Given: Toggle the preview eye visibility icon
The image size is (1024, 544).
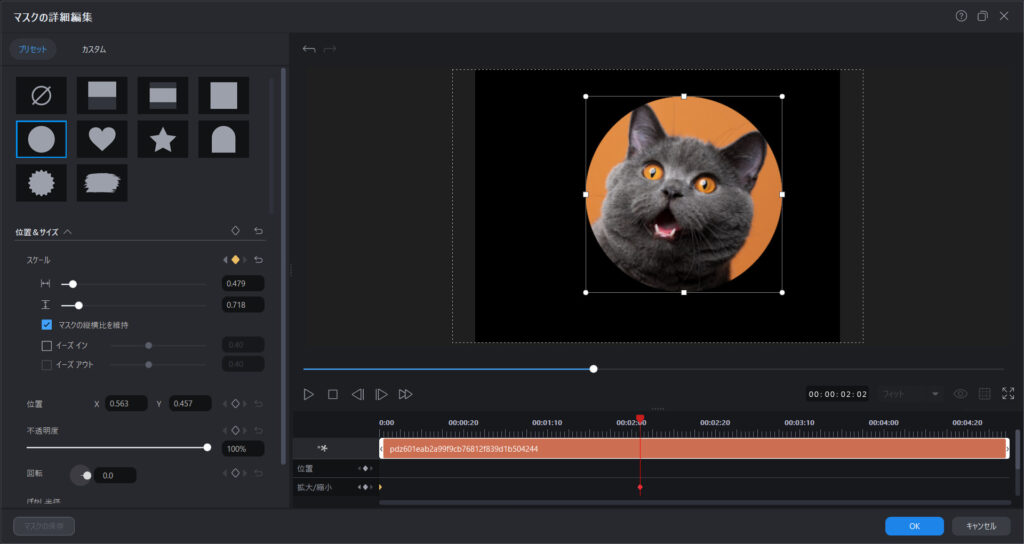Looking at the screenshot, I should click(x=960, y=394).
